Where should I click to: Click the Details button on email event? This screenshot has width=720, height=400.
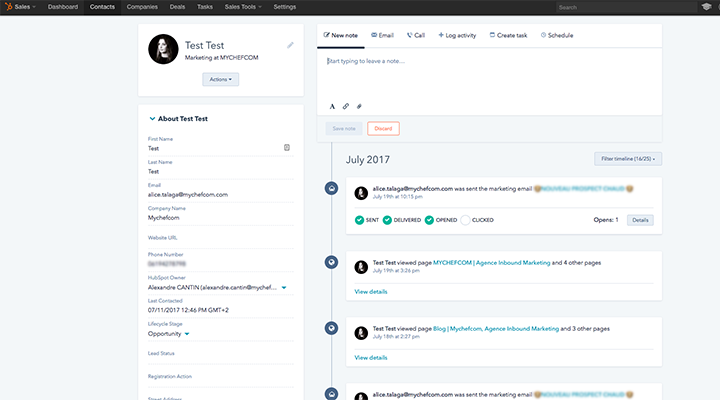point(640,220)
